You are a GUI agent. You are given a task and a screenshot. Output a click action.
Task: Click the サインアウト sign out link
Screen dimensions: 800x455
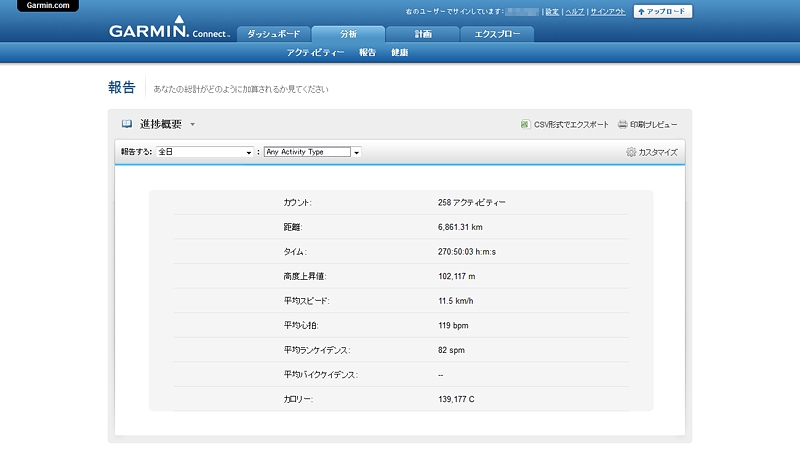(608, 12)
